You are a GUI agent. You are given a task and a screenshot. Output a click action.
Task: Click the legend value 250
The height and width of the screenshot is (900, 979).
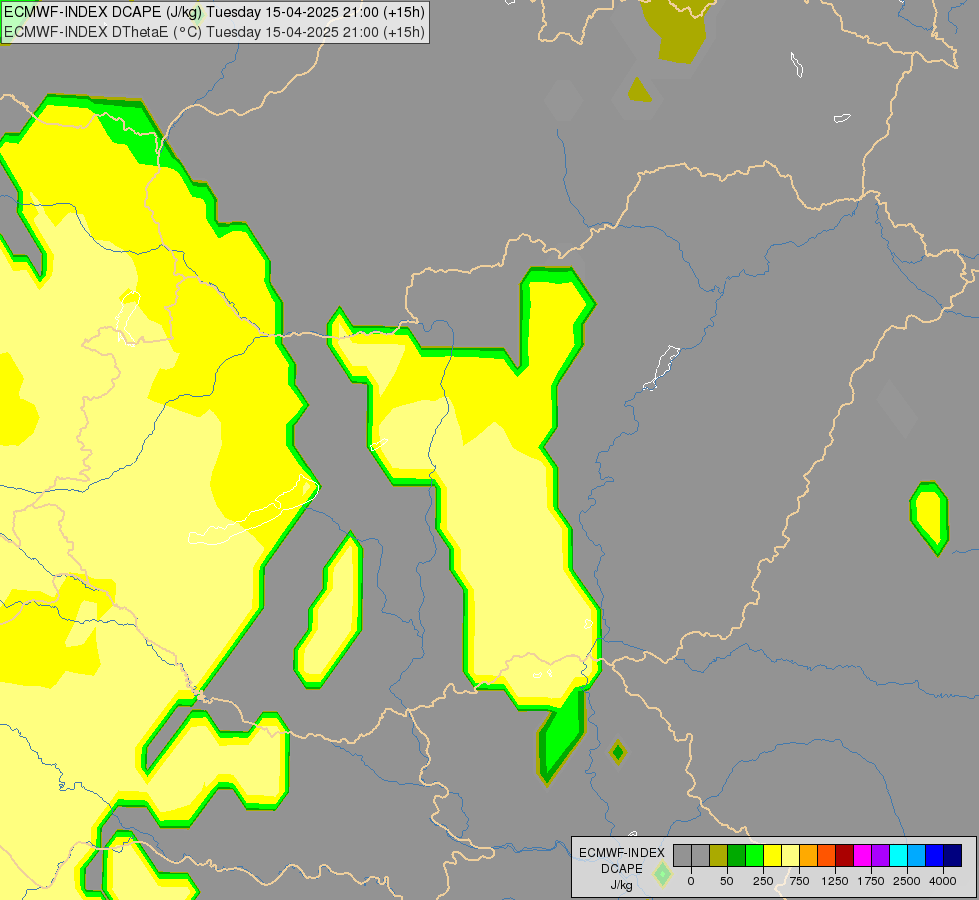(x=763, y=881)
